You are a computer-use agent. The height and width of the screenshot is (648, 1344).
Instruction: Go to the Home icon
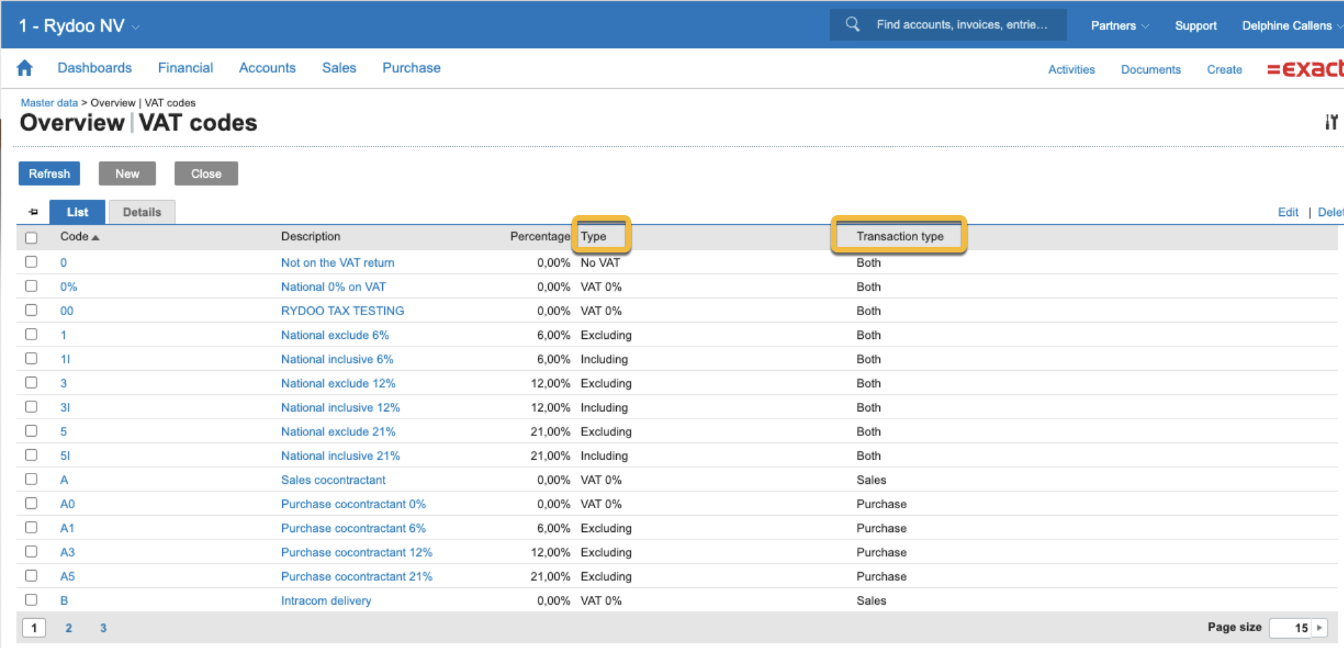pyautogui.click(x=25, y=68)
